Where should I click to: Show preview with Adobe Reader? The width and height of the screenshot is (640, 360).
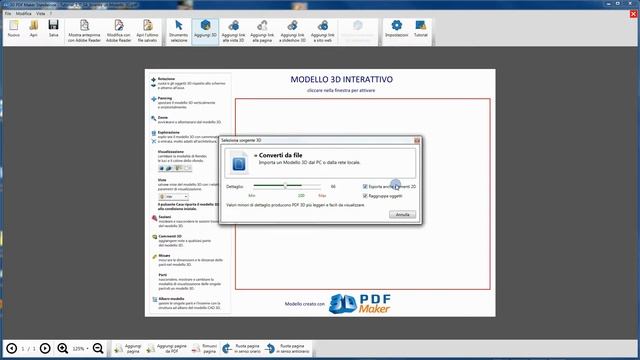tap(84, 31)
